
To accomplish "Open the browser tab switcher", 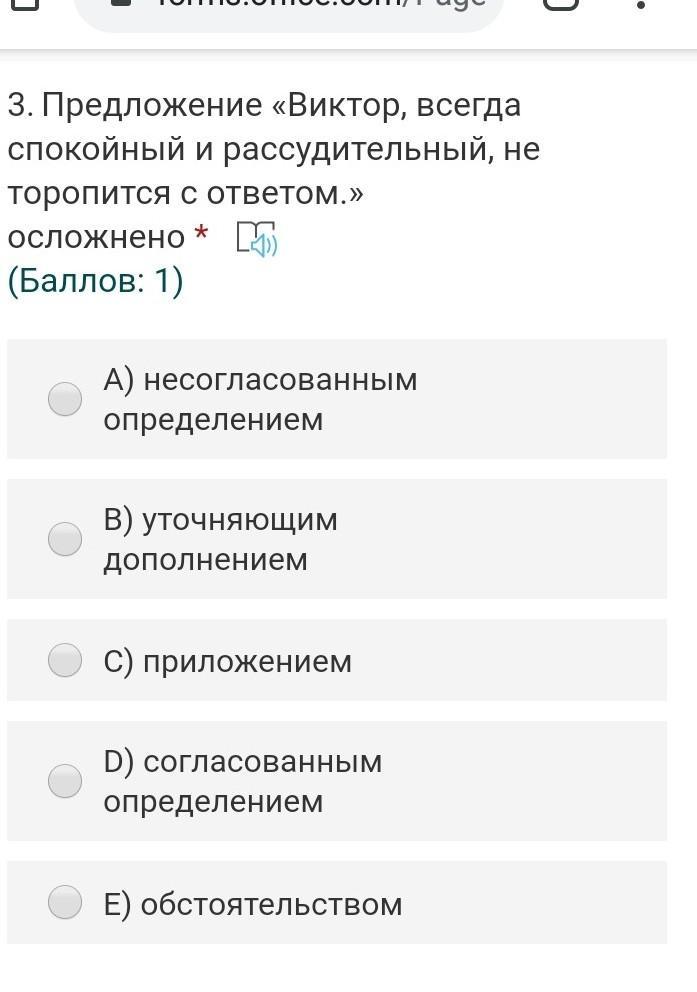I will pyautogui.click(x=562, y=5).
